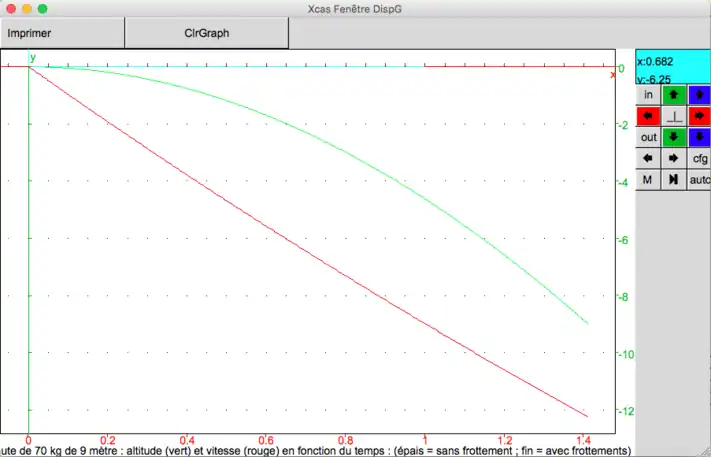
Task: Click the black right arrow button
Action: (674, 158)
